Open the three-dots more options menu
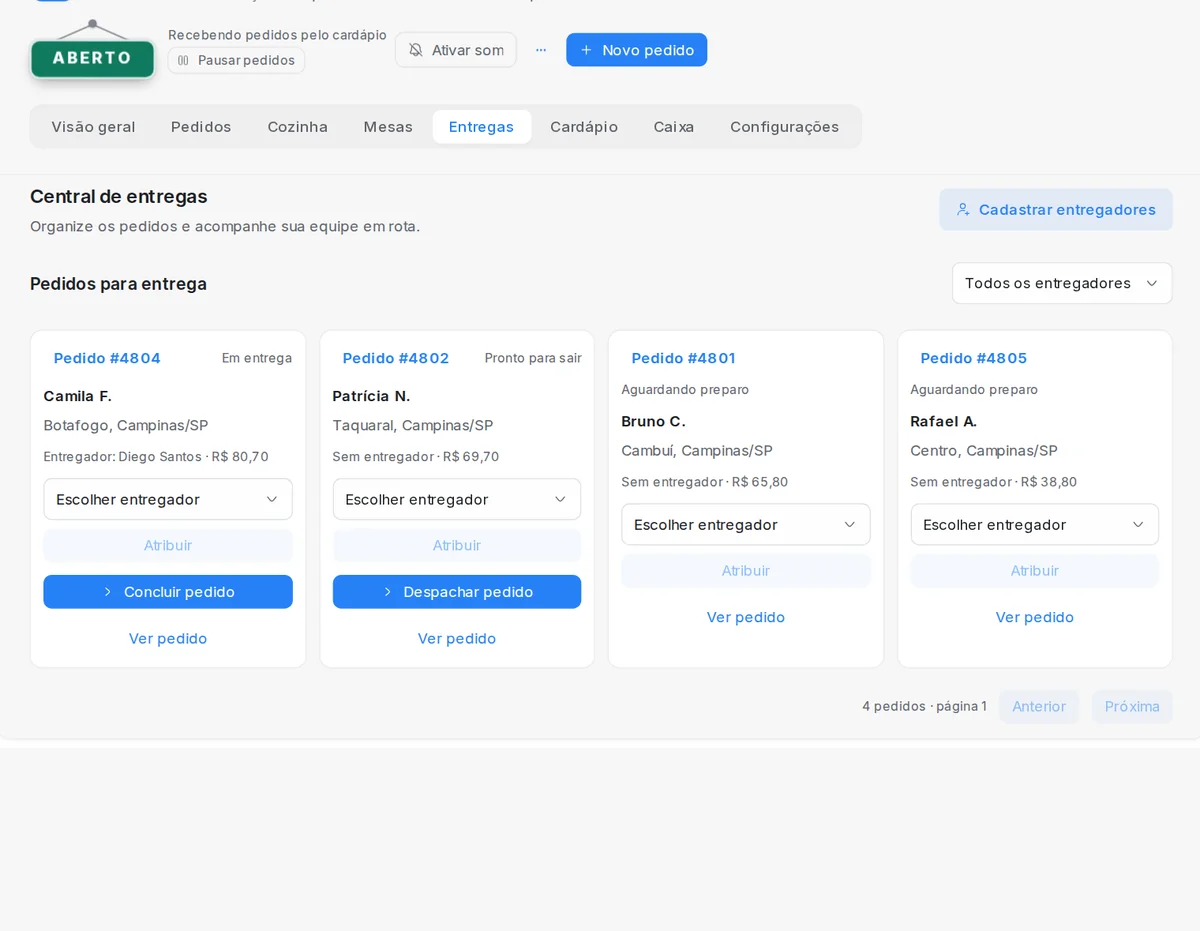Viewport: 1200px width, 931px height. tap(541, 50)
